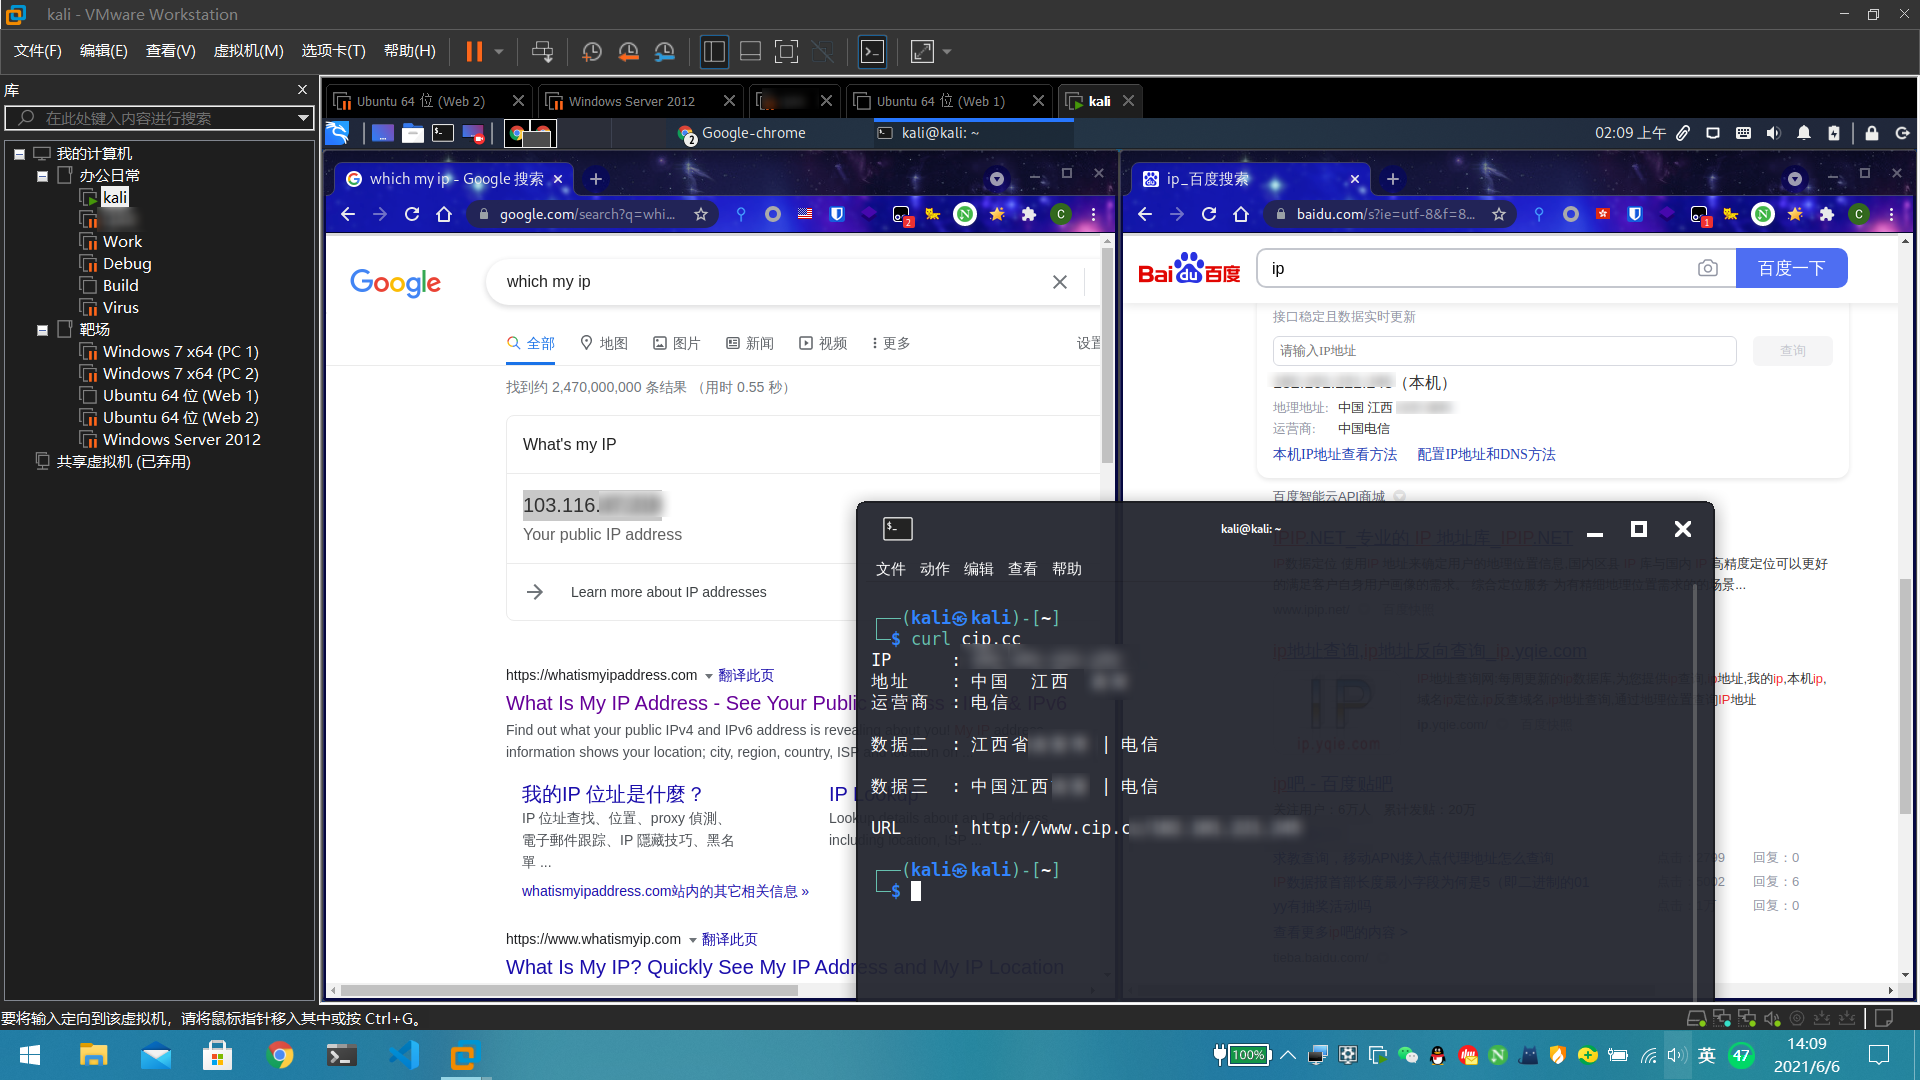Image resolution: width=1920 pixels, height=1080 pixels.
Task: Select Windows 7 x64 (PC 2) in library
Action: click(x=180, y=374)
